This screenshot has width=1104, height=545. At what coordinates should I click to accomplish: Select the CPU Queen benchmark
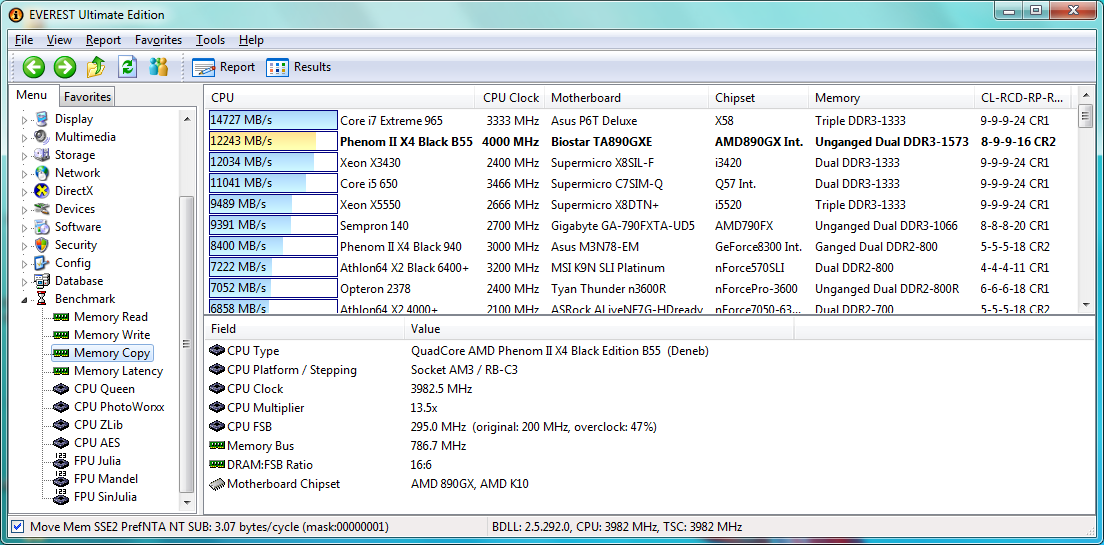pyautogui.click(x=104, y=389)
